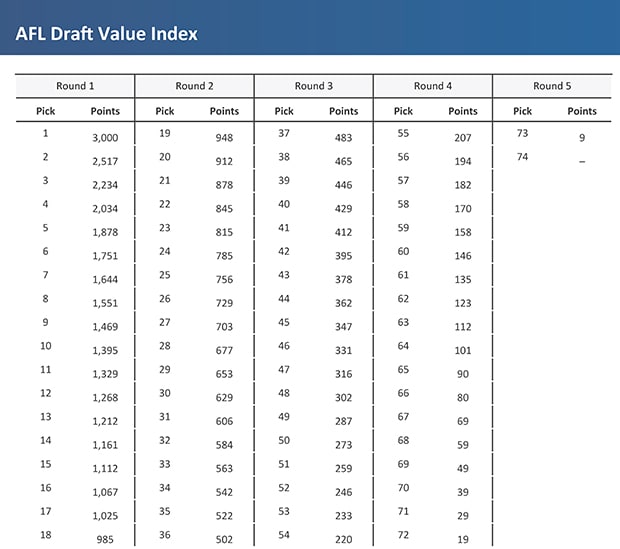The height and width of the screenshot is (549, 620).
Task: Click the points value '1,067'
Action: click(x=105, y=492)
